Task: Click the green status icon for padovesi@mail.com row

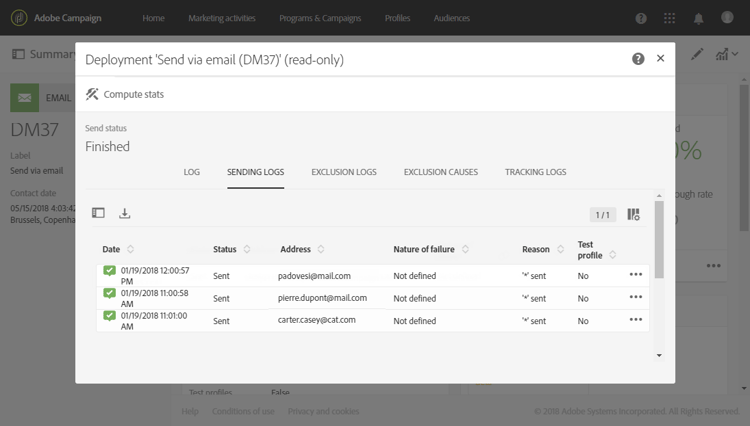Action: 110,271
